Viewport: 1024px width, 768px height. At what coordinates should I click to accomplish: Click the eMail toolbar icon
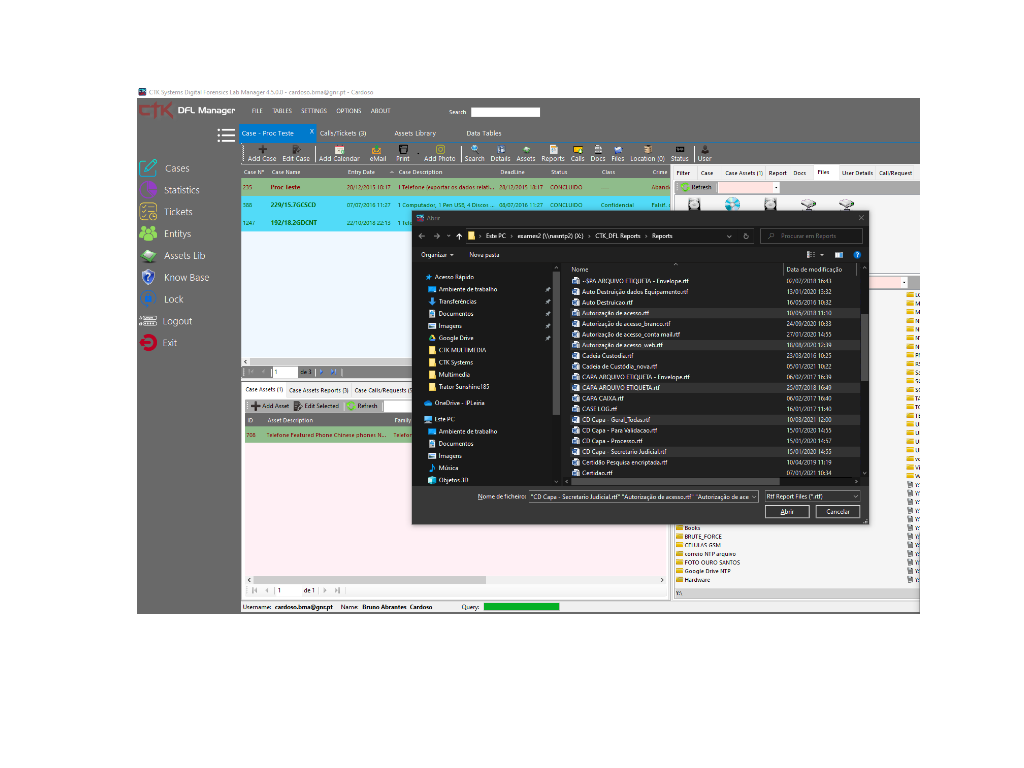[377, 149]
